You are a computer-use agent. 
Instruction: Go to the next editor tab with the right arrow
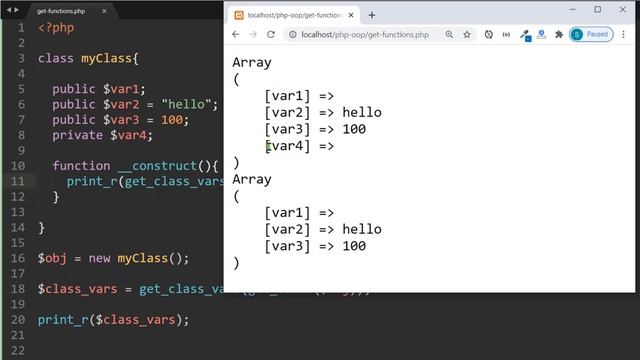[x=16, y=10]
